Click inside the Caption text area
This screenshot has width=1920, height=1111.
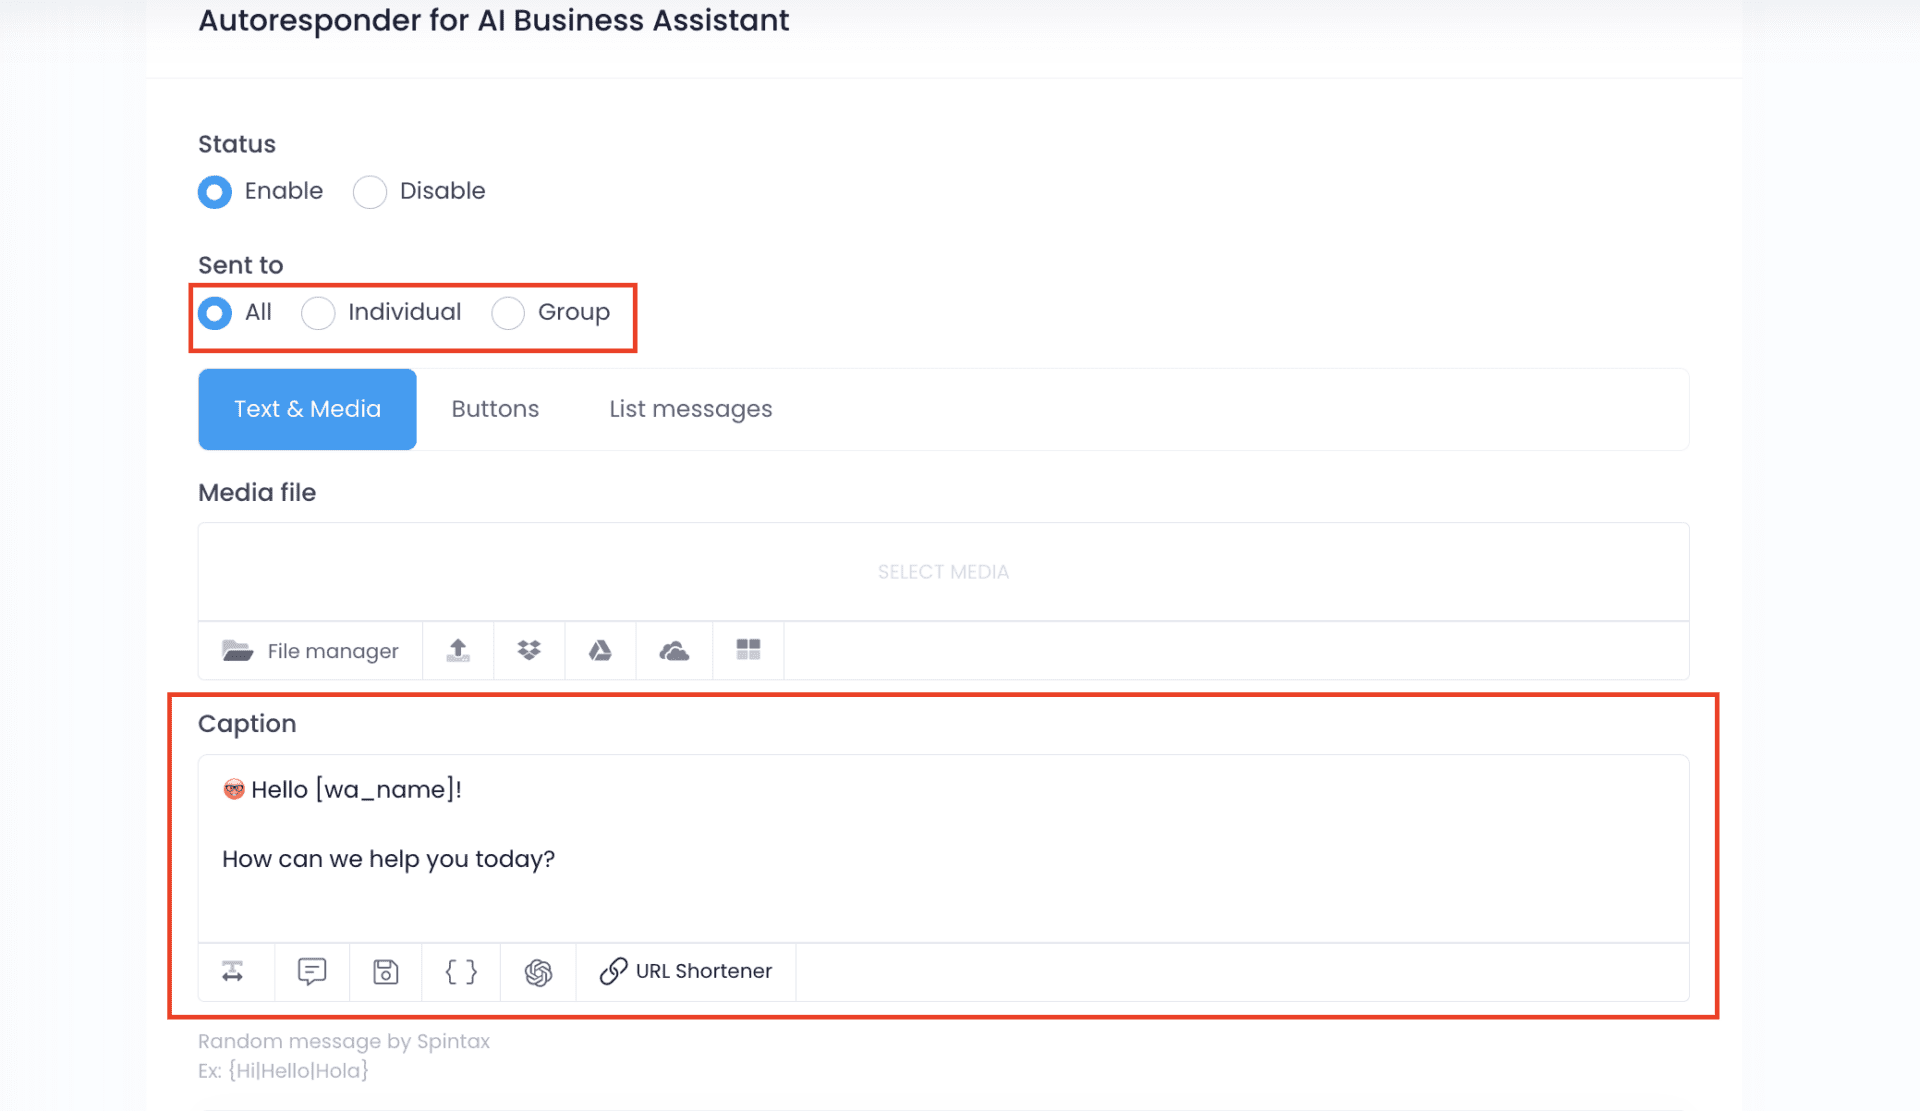coord(943,848)
